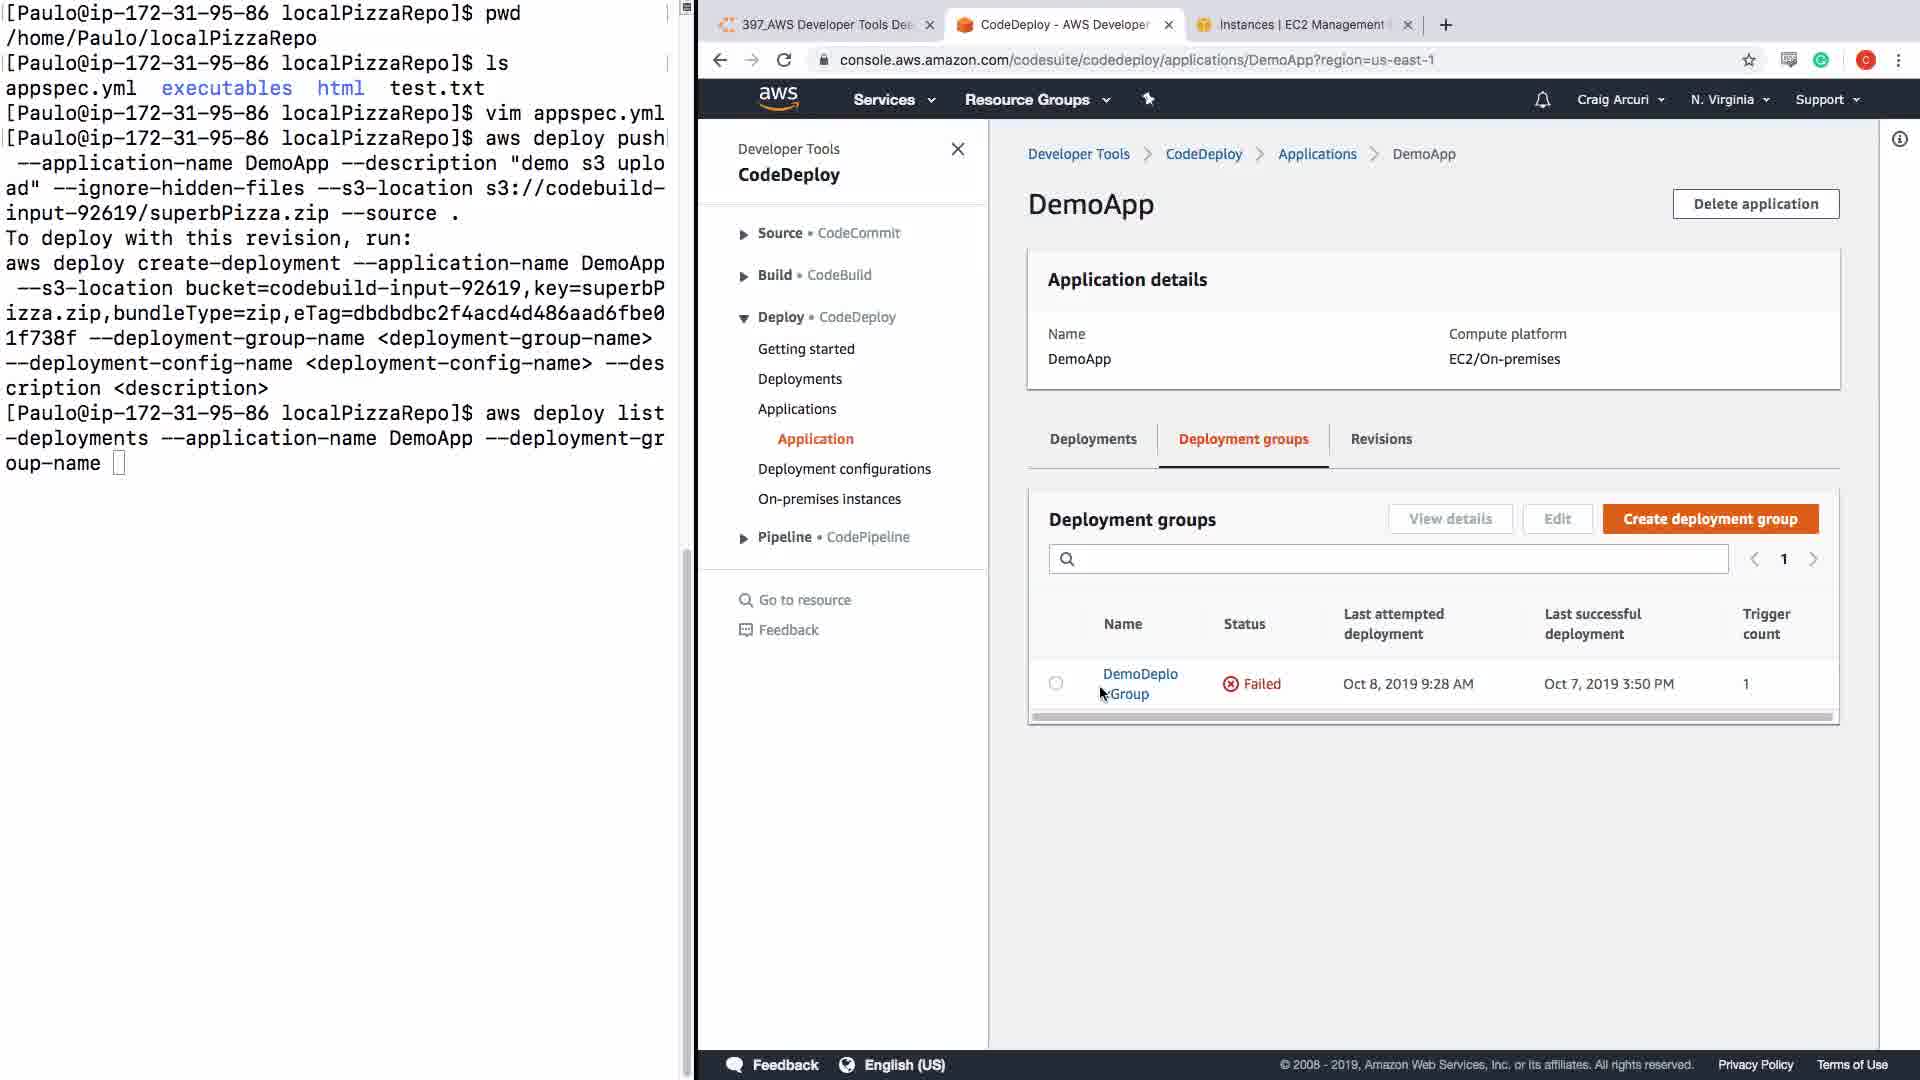Screen dimensions: 1920x1080
Task: Go back using browser back arrow
Action: coord(720,60)
